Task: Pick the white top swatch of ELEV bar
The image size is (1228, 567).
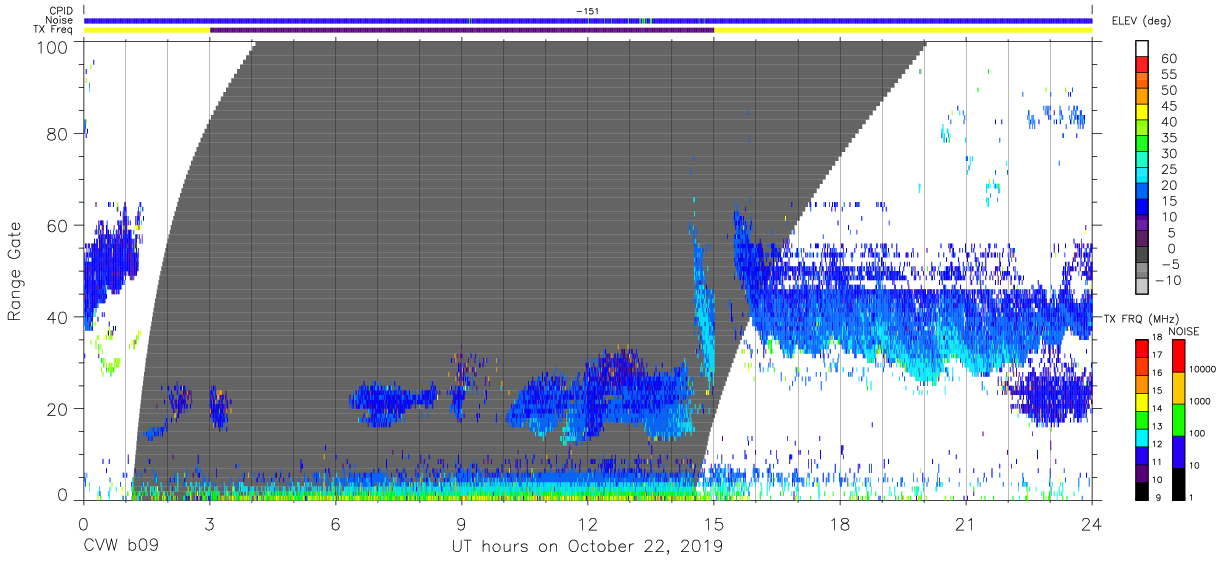Action: 1143,47
